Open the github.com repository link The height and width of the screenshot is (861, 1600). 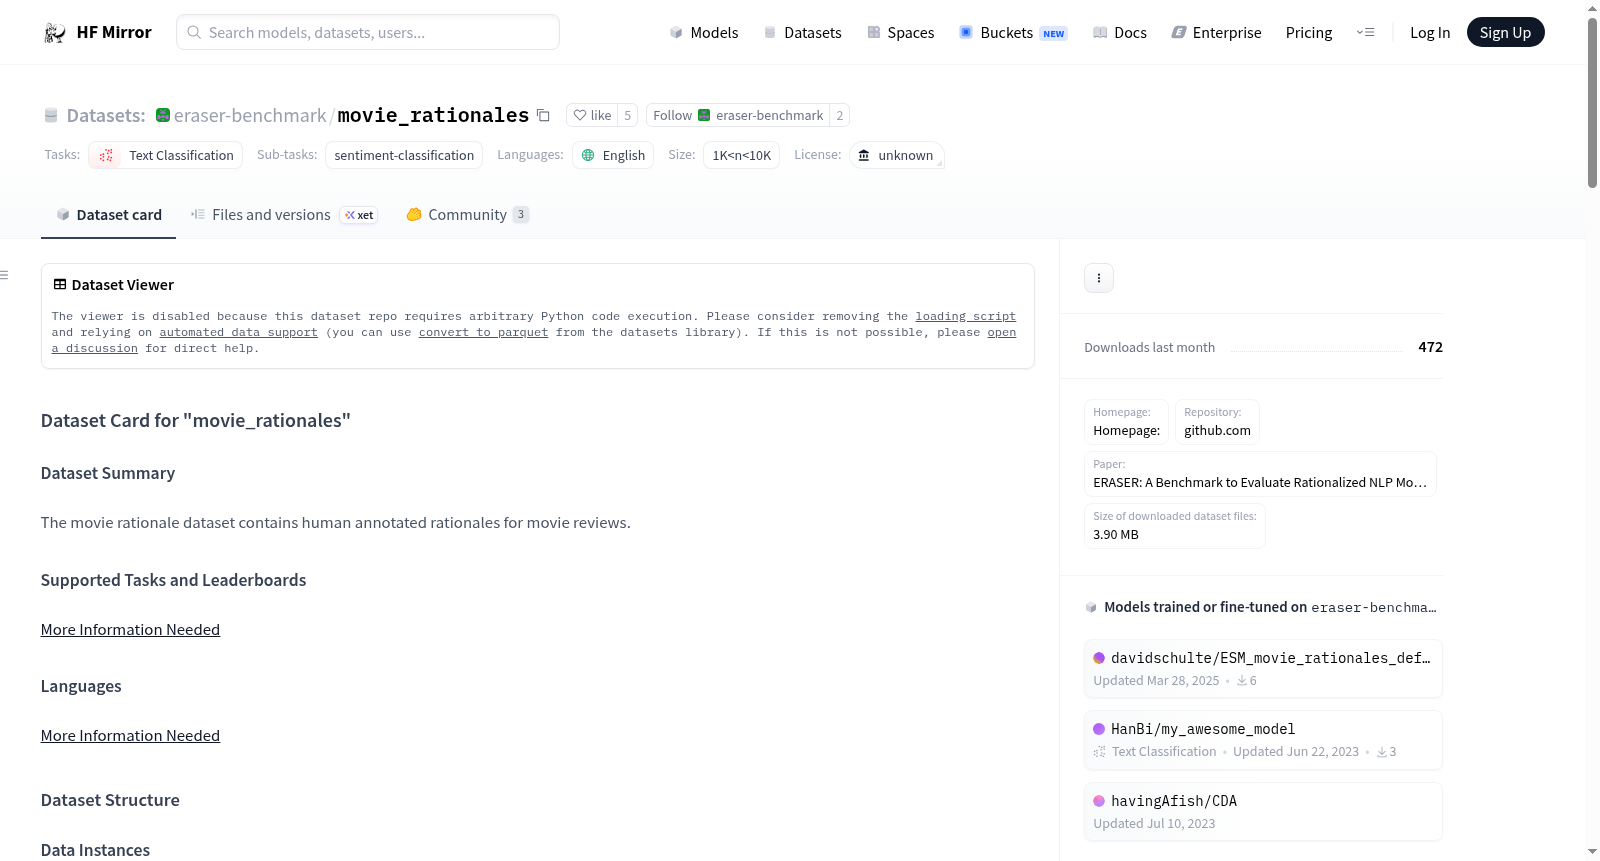coord(1217,422)
